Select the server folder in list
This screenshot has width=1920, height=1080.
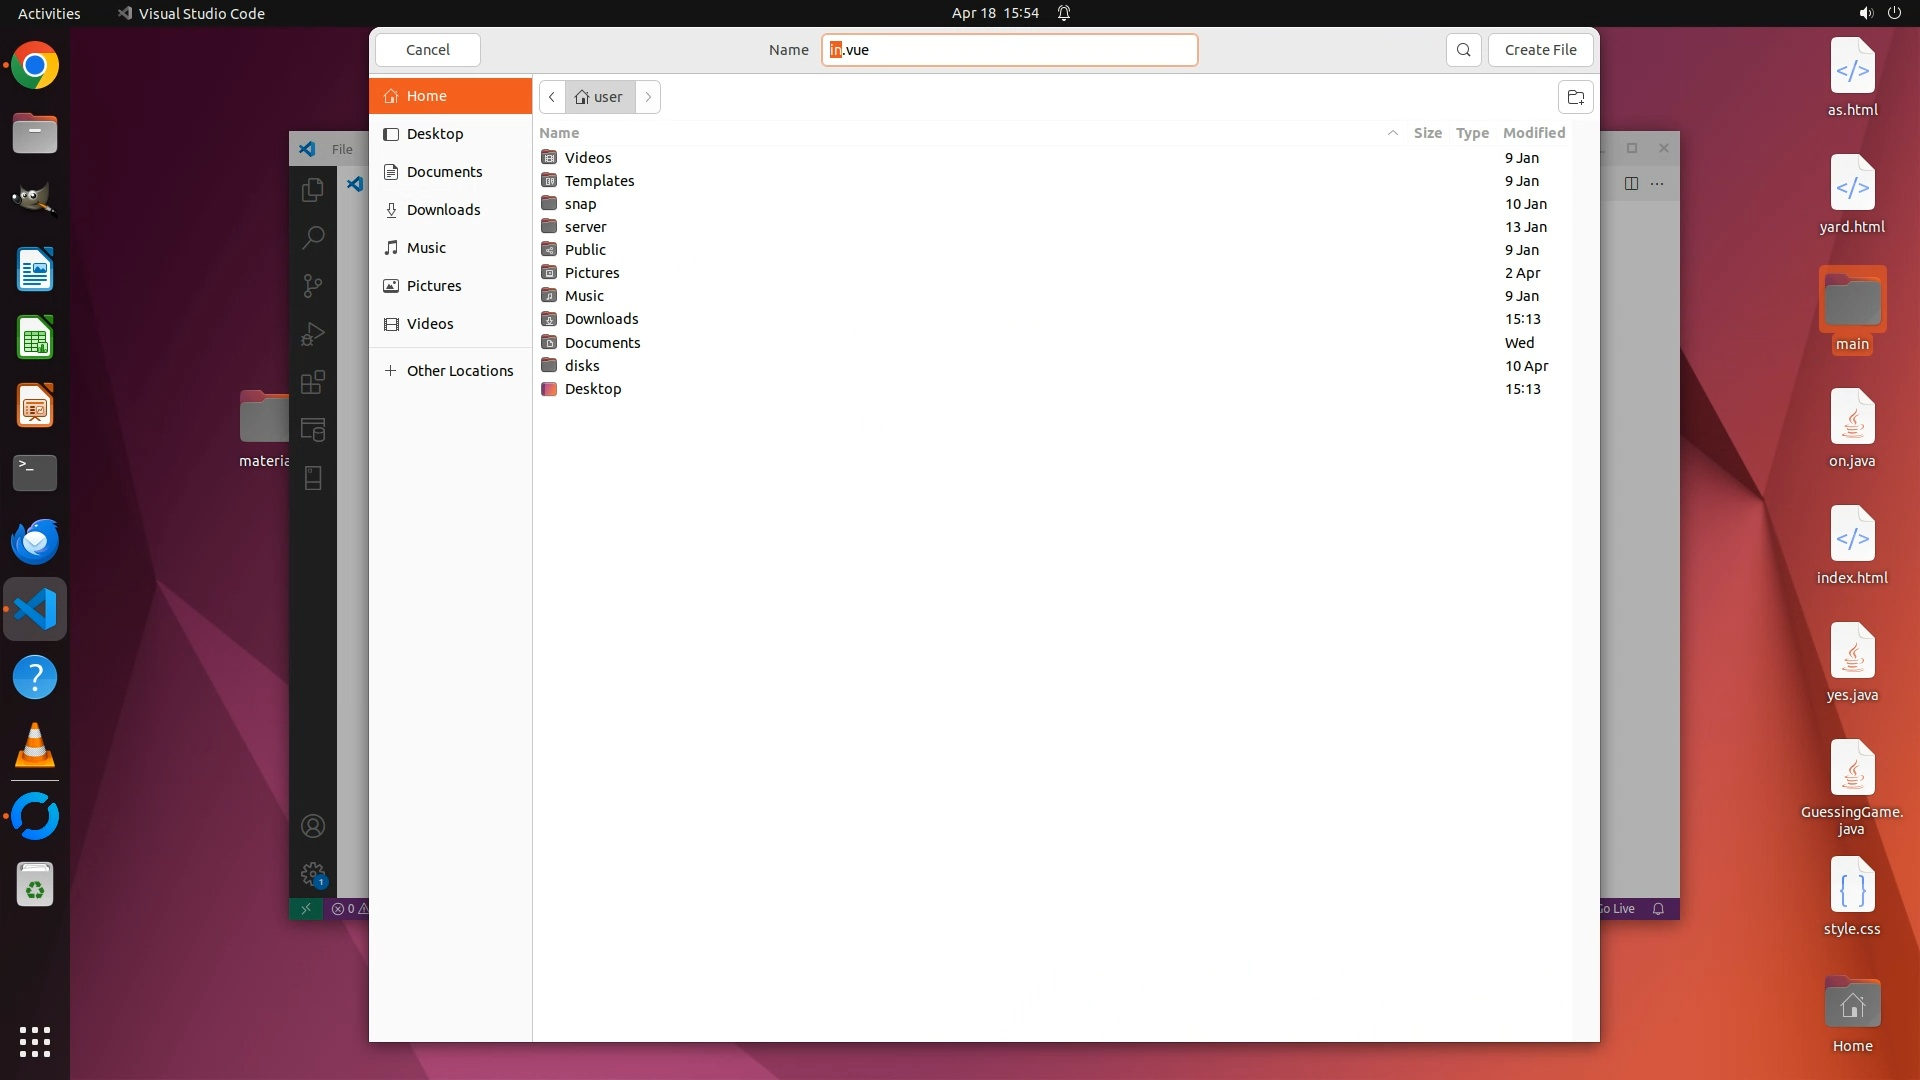click(585, 227)
